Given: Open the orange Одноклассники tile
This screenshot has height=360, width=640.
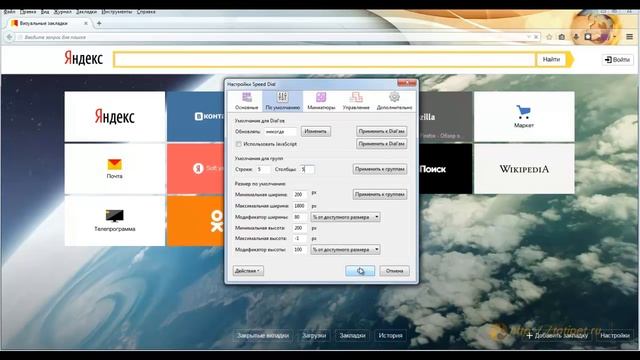Looking at the screenshot, I should pos(196,220).
